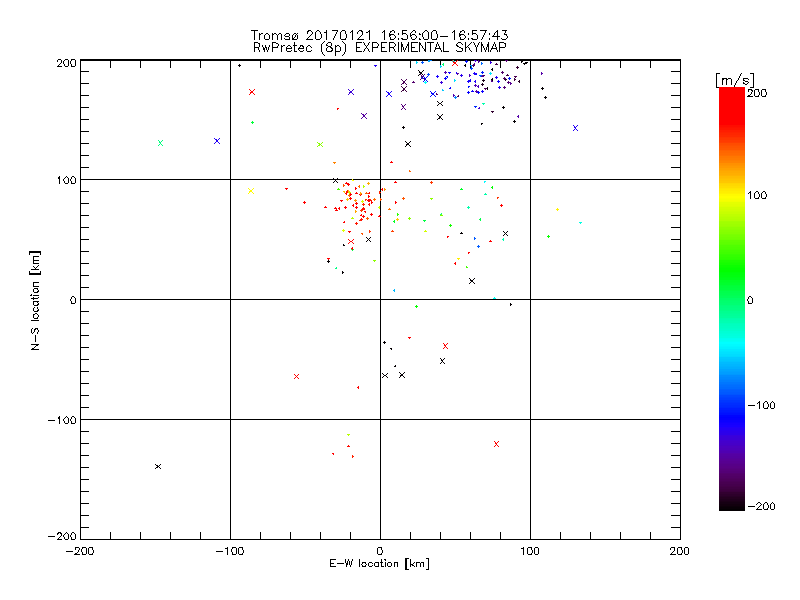Screen dimensions: 800x600
Task: Click the colorbar's "0" label
Action: [x=750, y=300]
